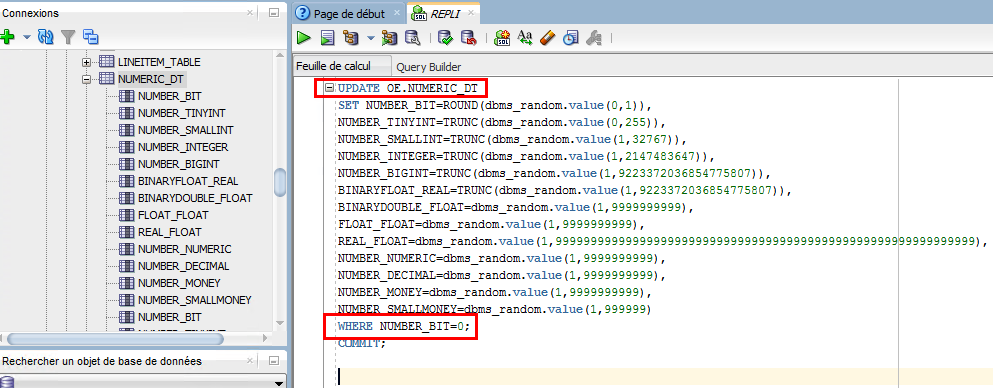The height and width of the screenshot is (388, 993).
Task: Close the REPLI tab
Action: [471, 13]
